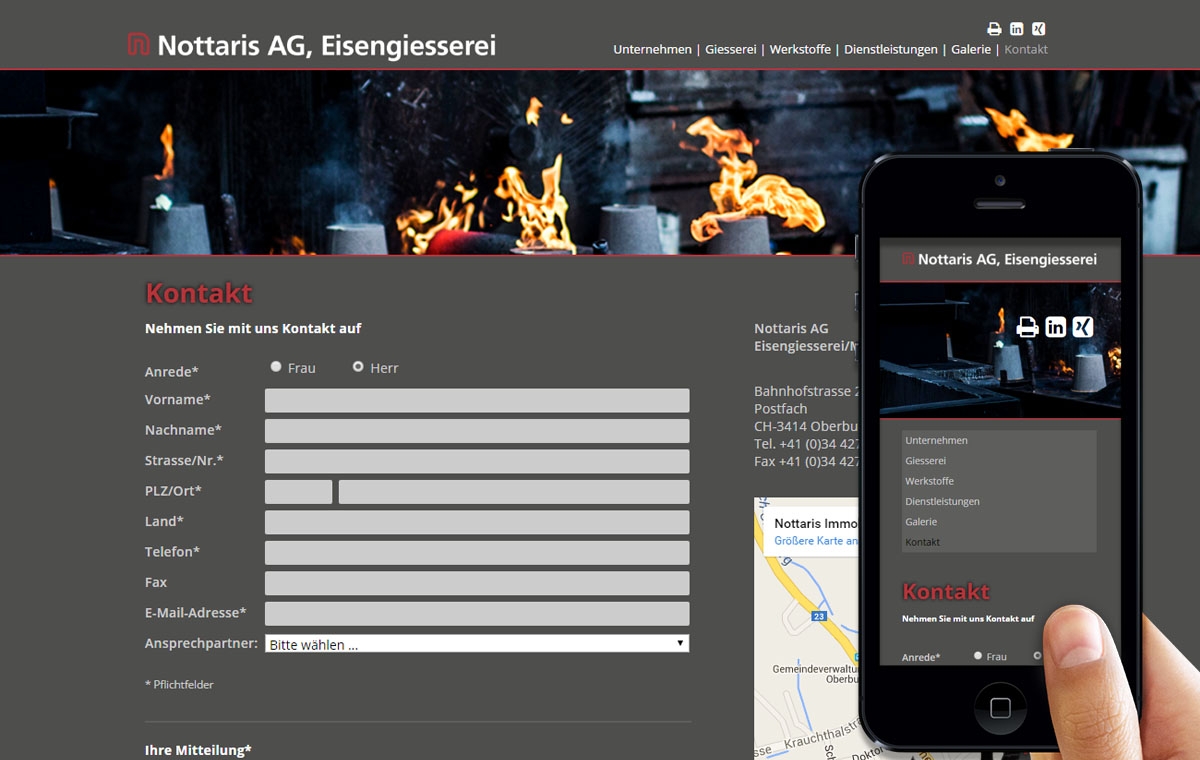This screenshot has width=1200, height=760.
Task: Open the Xing icon in the header
Action: coord(1039,29)
